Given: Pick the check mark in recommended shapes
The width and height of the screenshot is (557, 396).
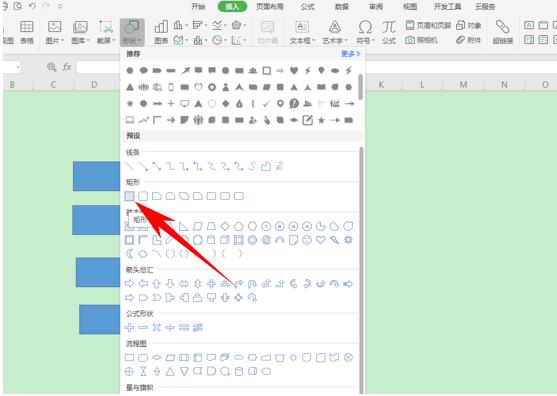Looking at the screenshot, I should pyautogui.click(x=266, y=103).
